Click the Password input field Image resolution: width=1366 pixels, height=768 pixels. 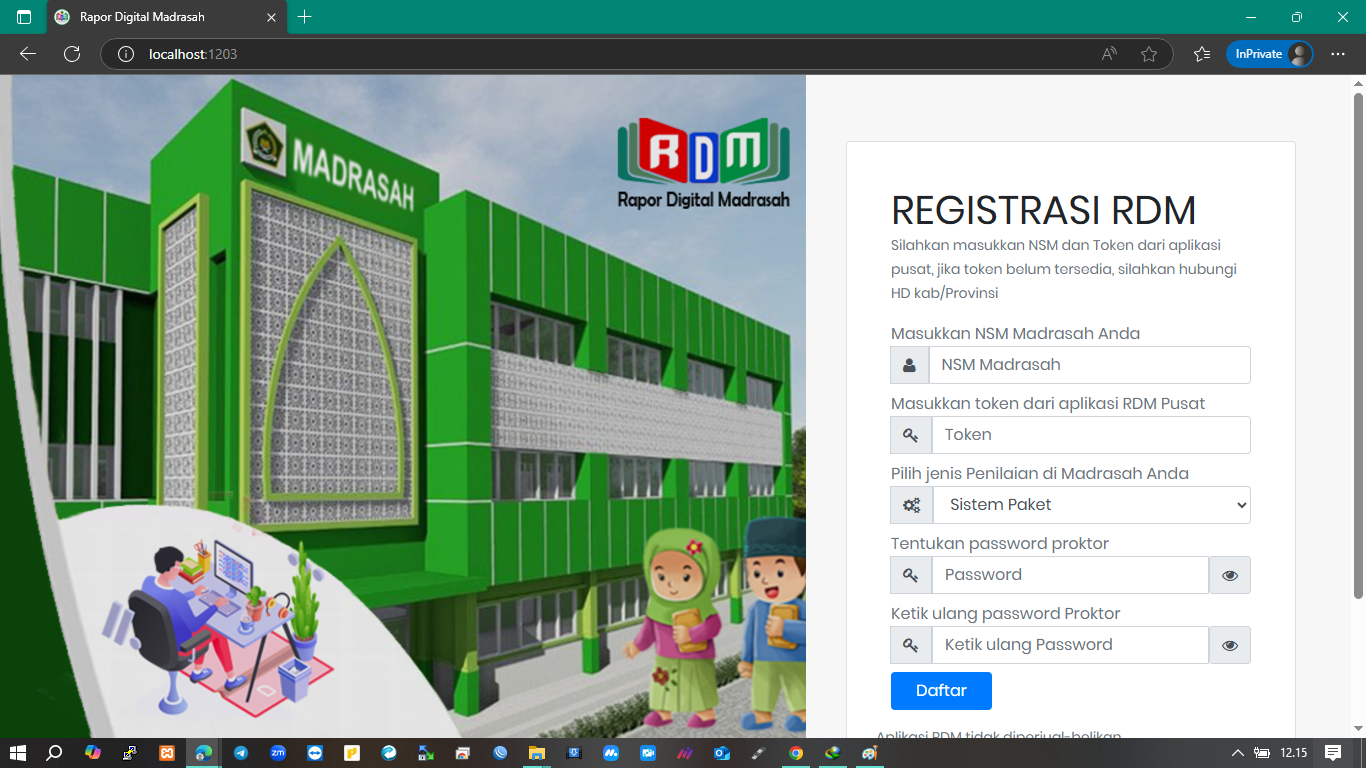(1070, 575)
